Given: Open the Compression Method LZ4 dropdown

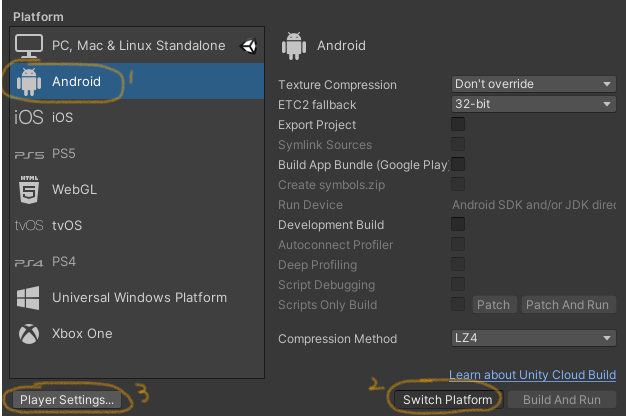Looking at the screenshot, I should [x=533, y=338].
